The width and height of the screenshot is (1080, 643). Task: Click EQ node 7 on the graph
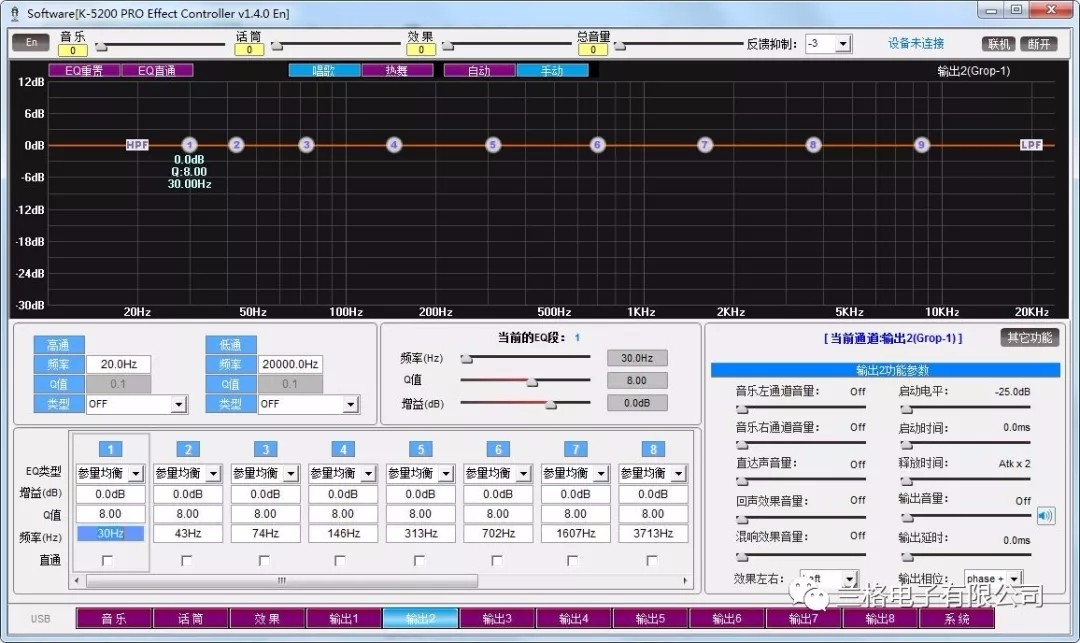point(705,145)
